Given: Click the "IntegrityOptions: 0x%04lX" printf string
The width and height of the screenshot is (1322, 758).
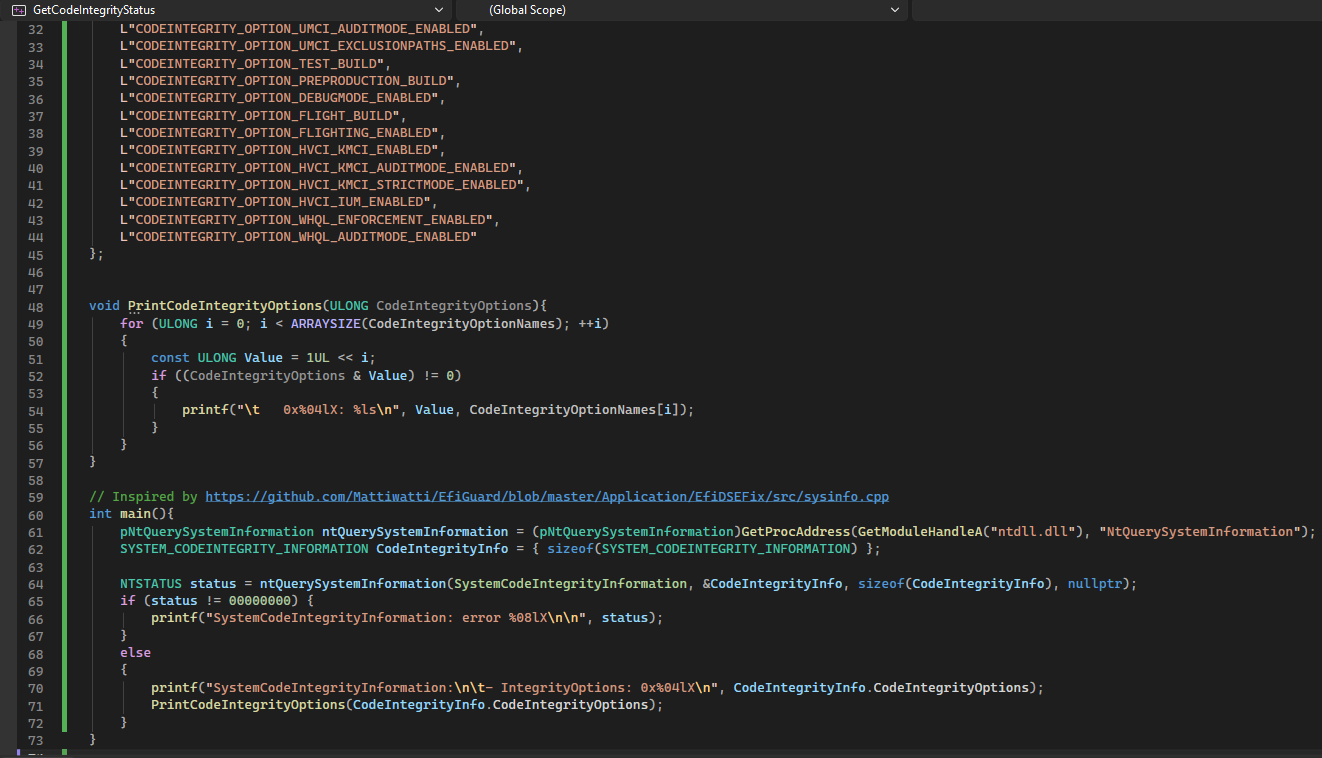Looking at the screenshot, I should point(461,688).
